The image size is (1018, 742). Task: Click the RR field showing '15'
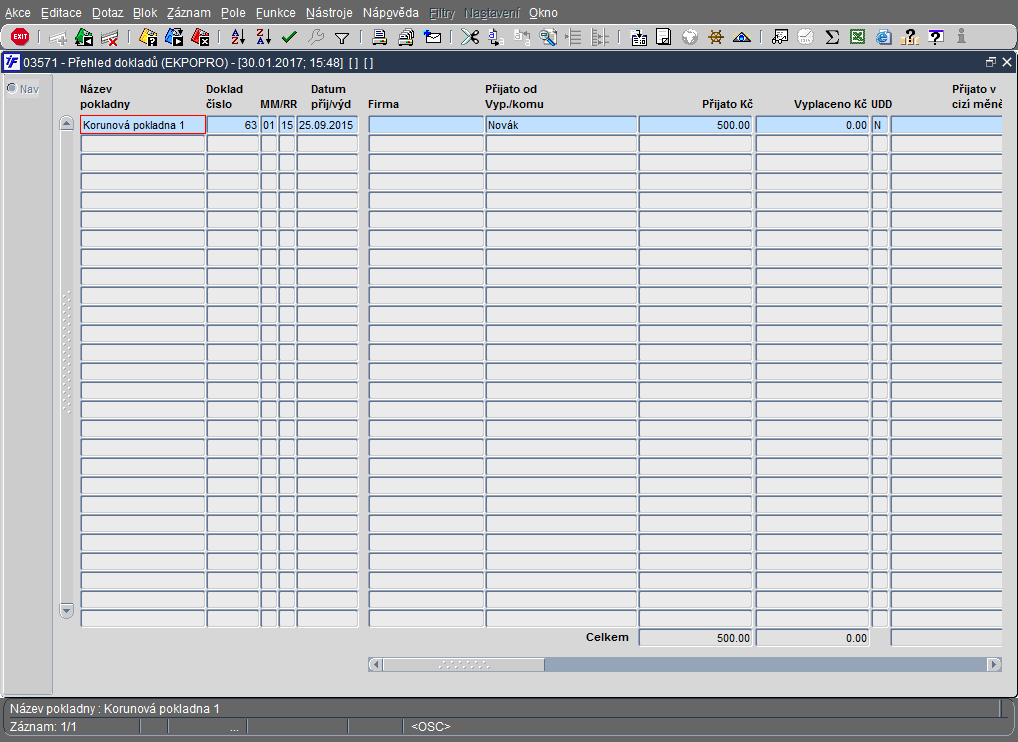tap(287, 125)
